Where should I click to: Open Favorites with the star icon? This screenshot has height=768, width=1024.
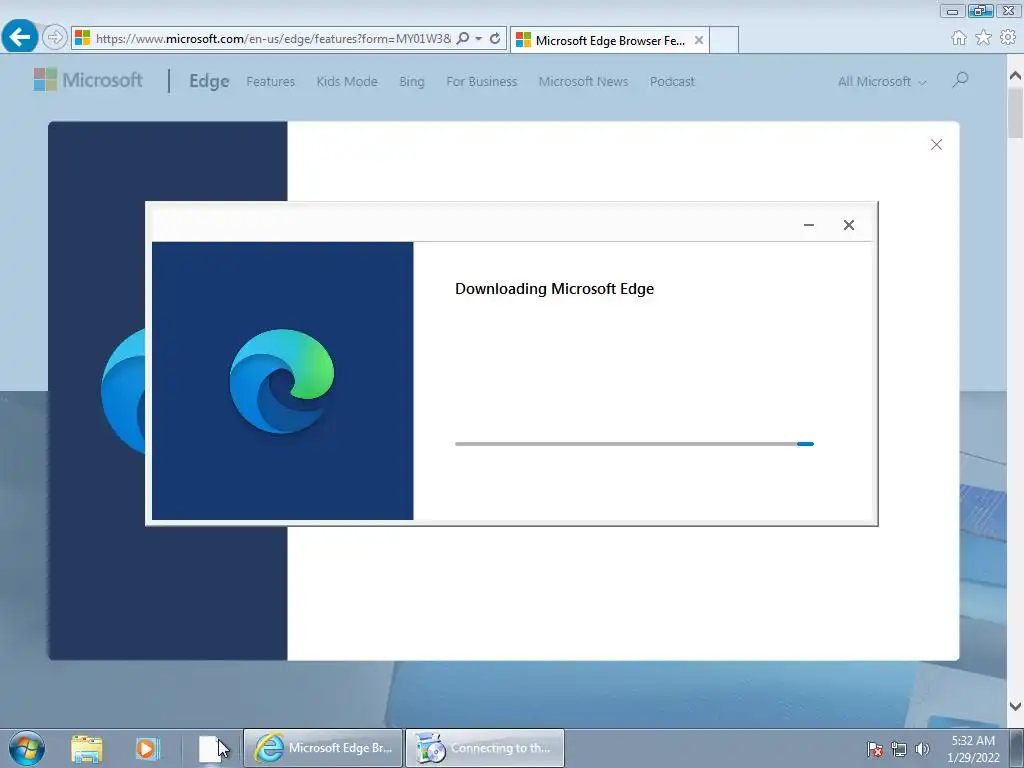pyautogui.click(x=983, y=38)
